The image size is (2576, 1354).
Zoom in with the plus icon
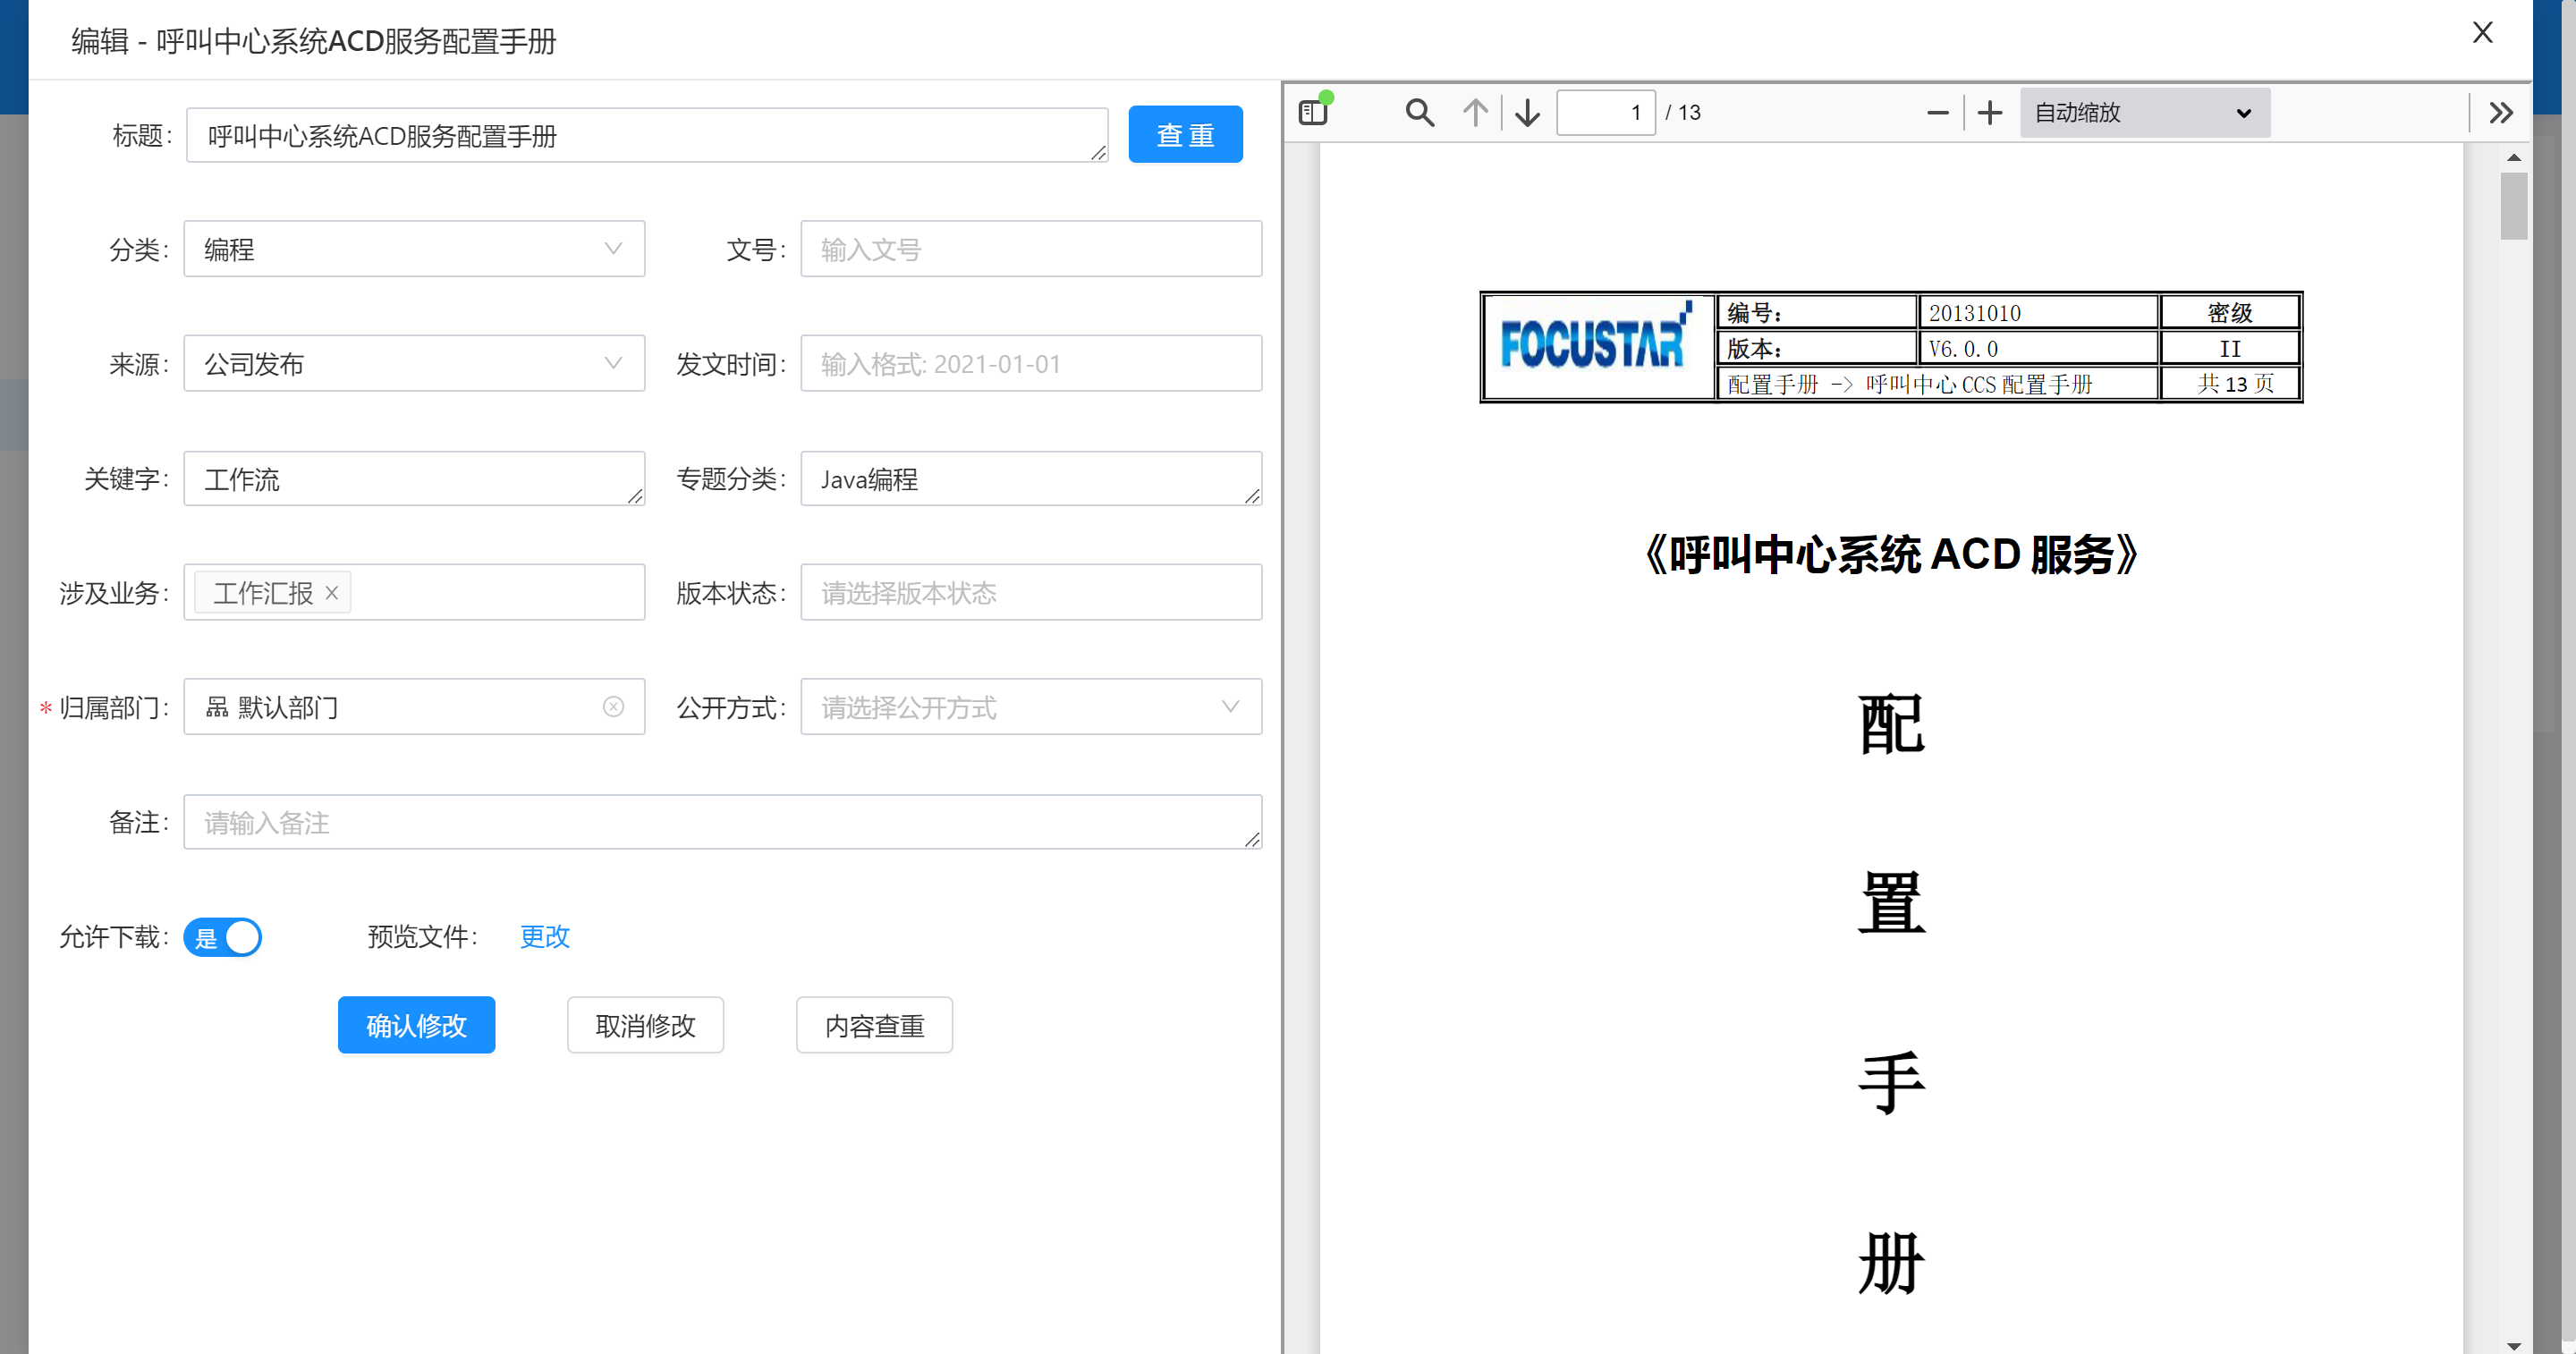click(1990, 113)
